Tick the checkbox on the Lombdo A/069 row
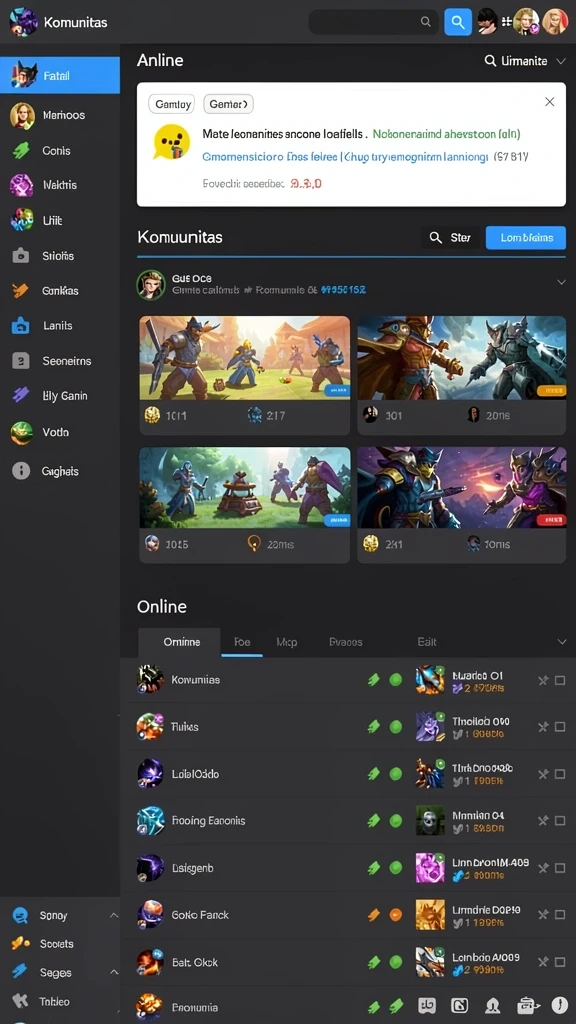 pos(560,962)
